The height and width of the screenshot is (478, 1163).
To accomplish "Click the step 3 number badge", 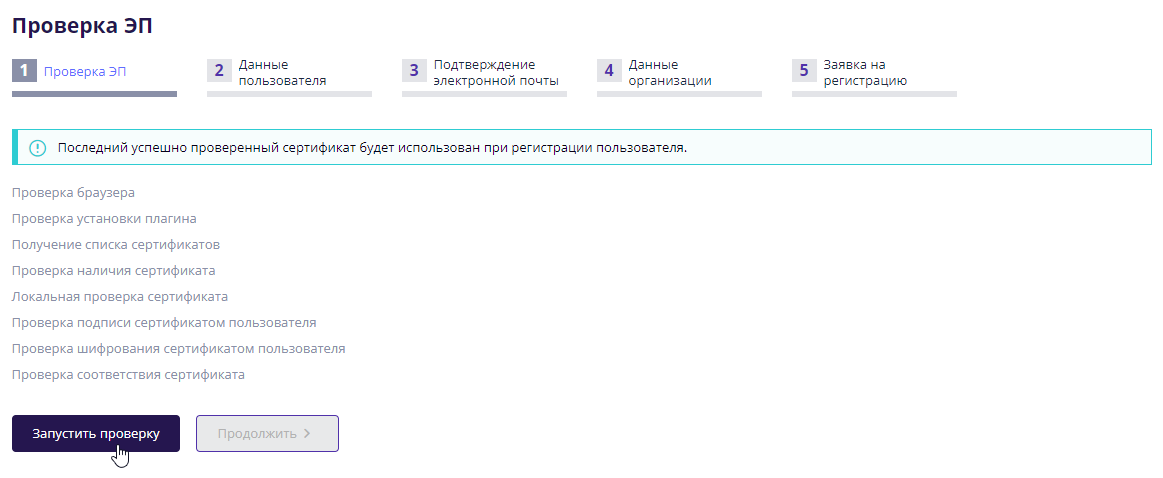I will [x=414, y=71].
